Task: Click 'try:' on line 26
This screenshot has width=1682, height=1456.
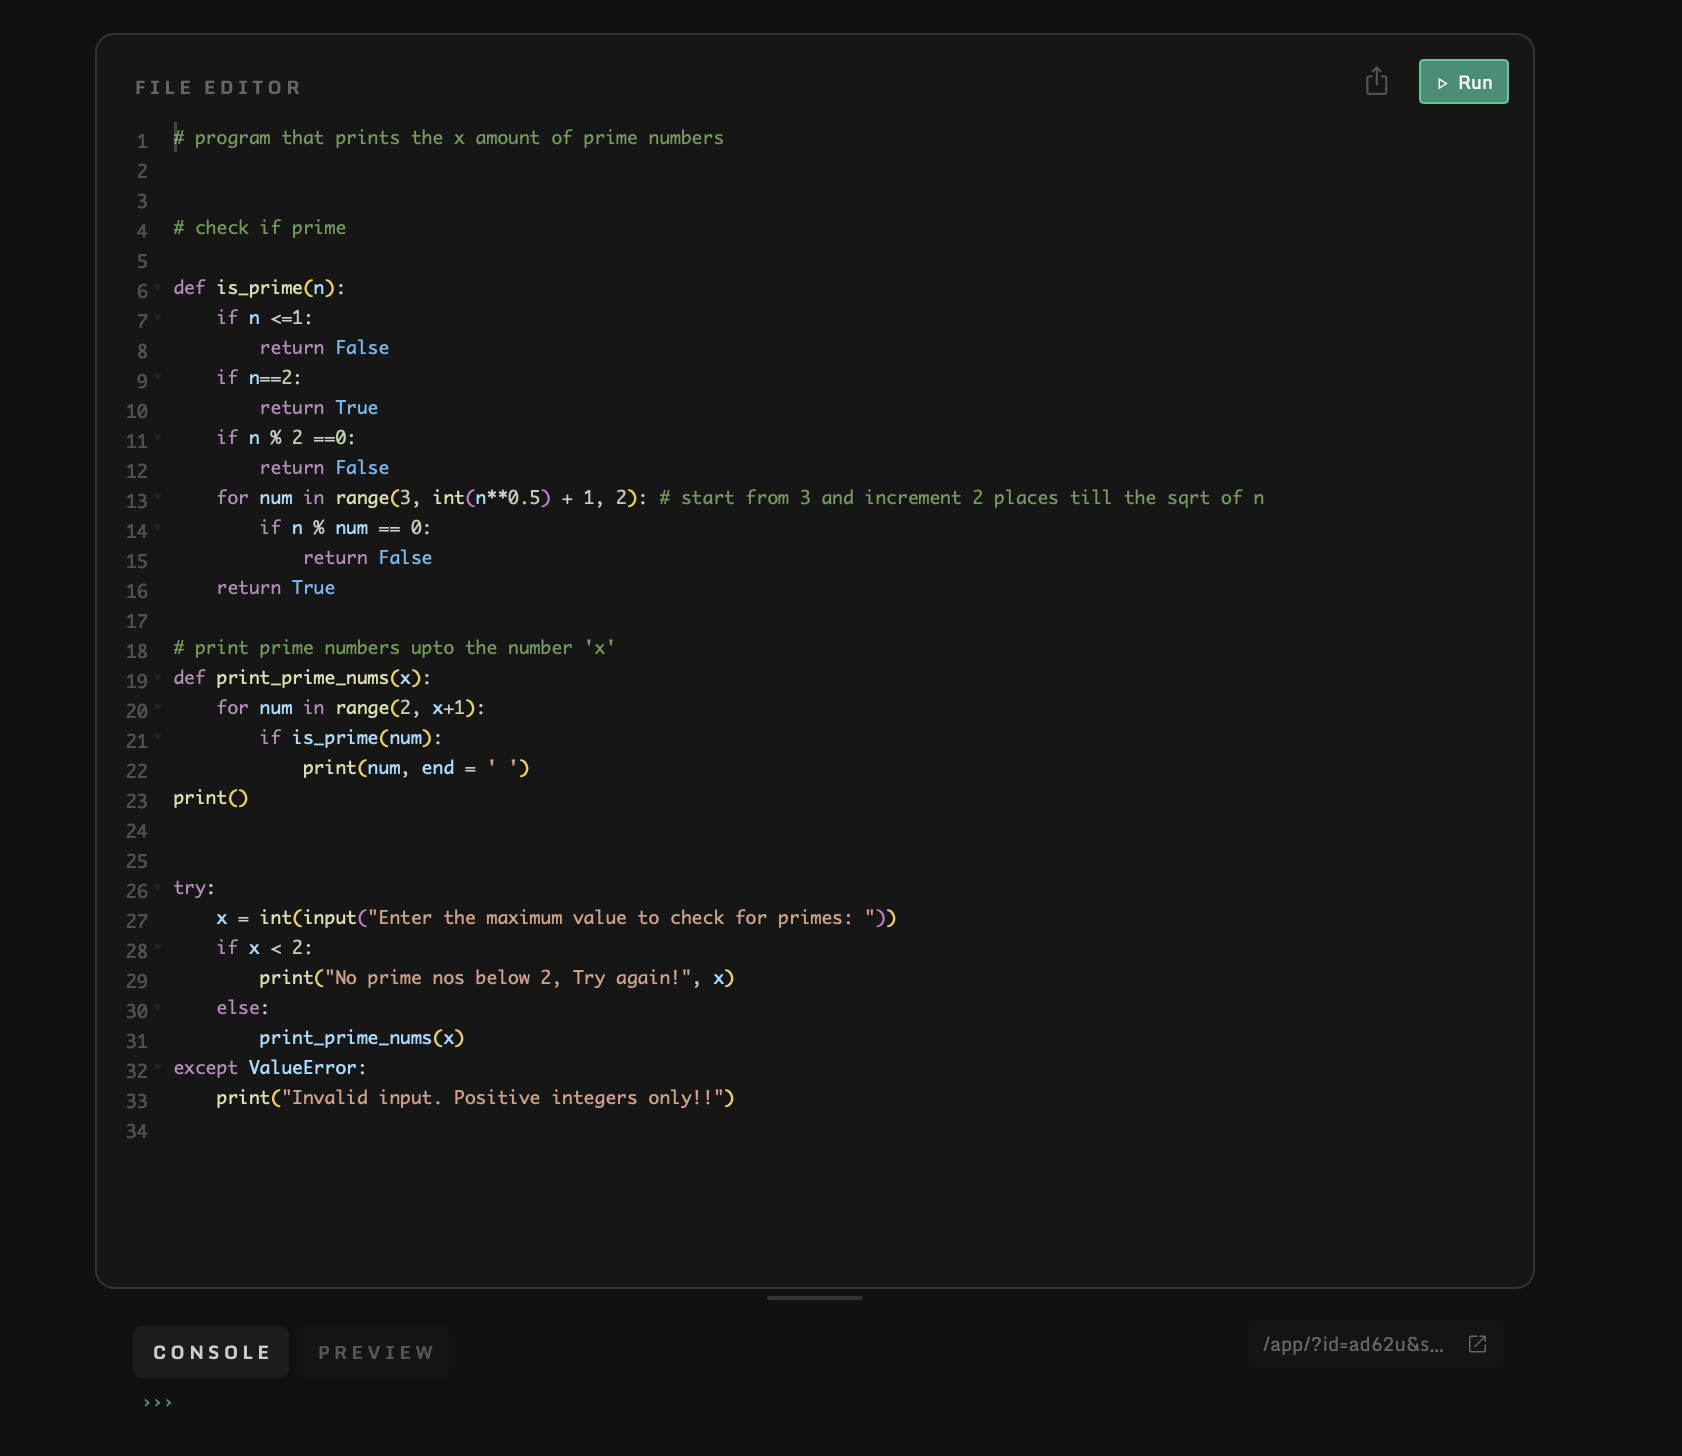Action: (194, 888)
